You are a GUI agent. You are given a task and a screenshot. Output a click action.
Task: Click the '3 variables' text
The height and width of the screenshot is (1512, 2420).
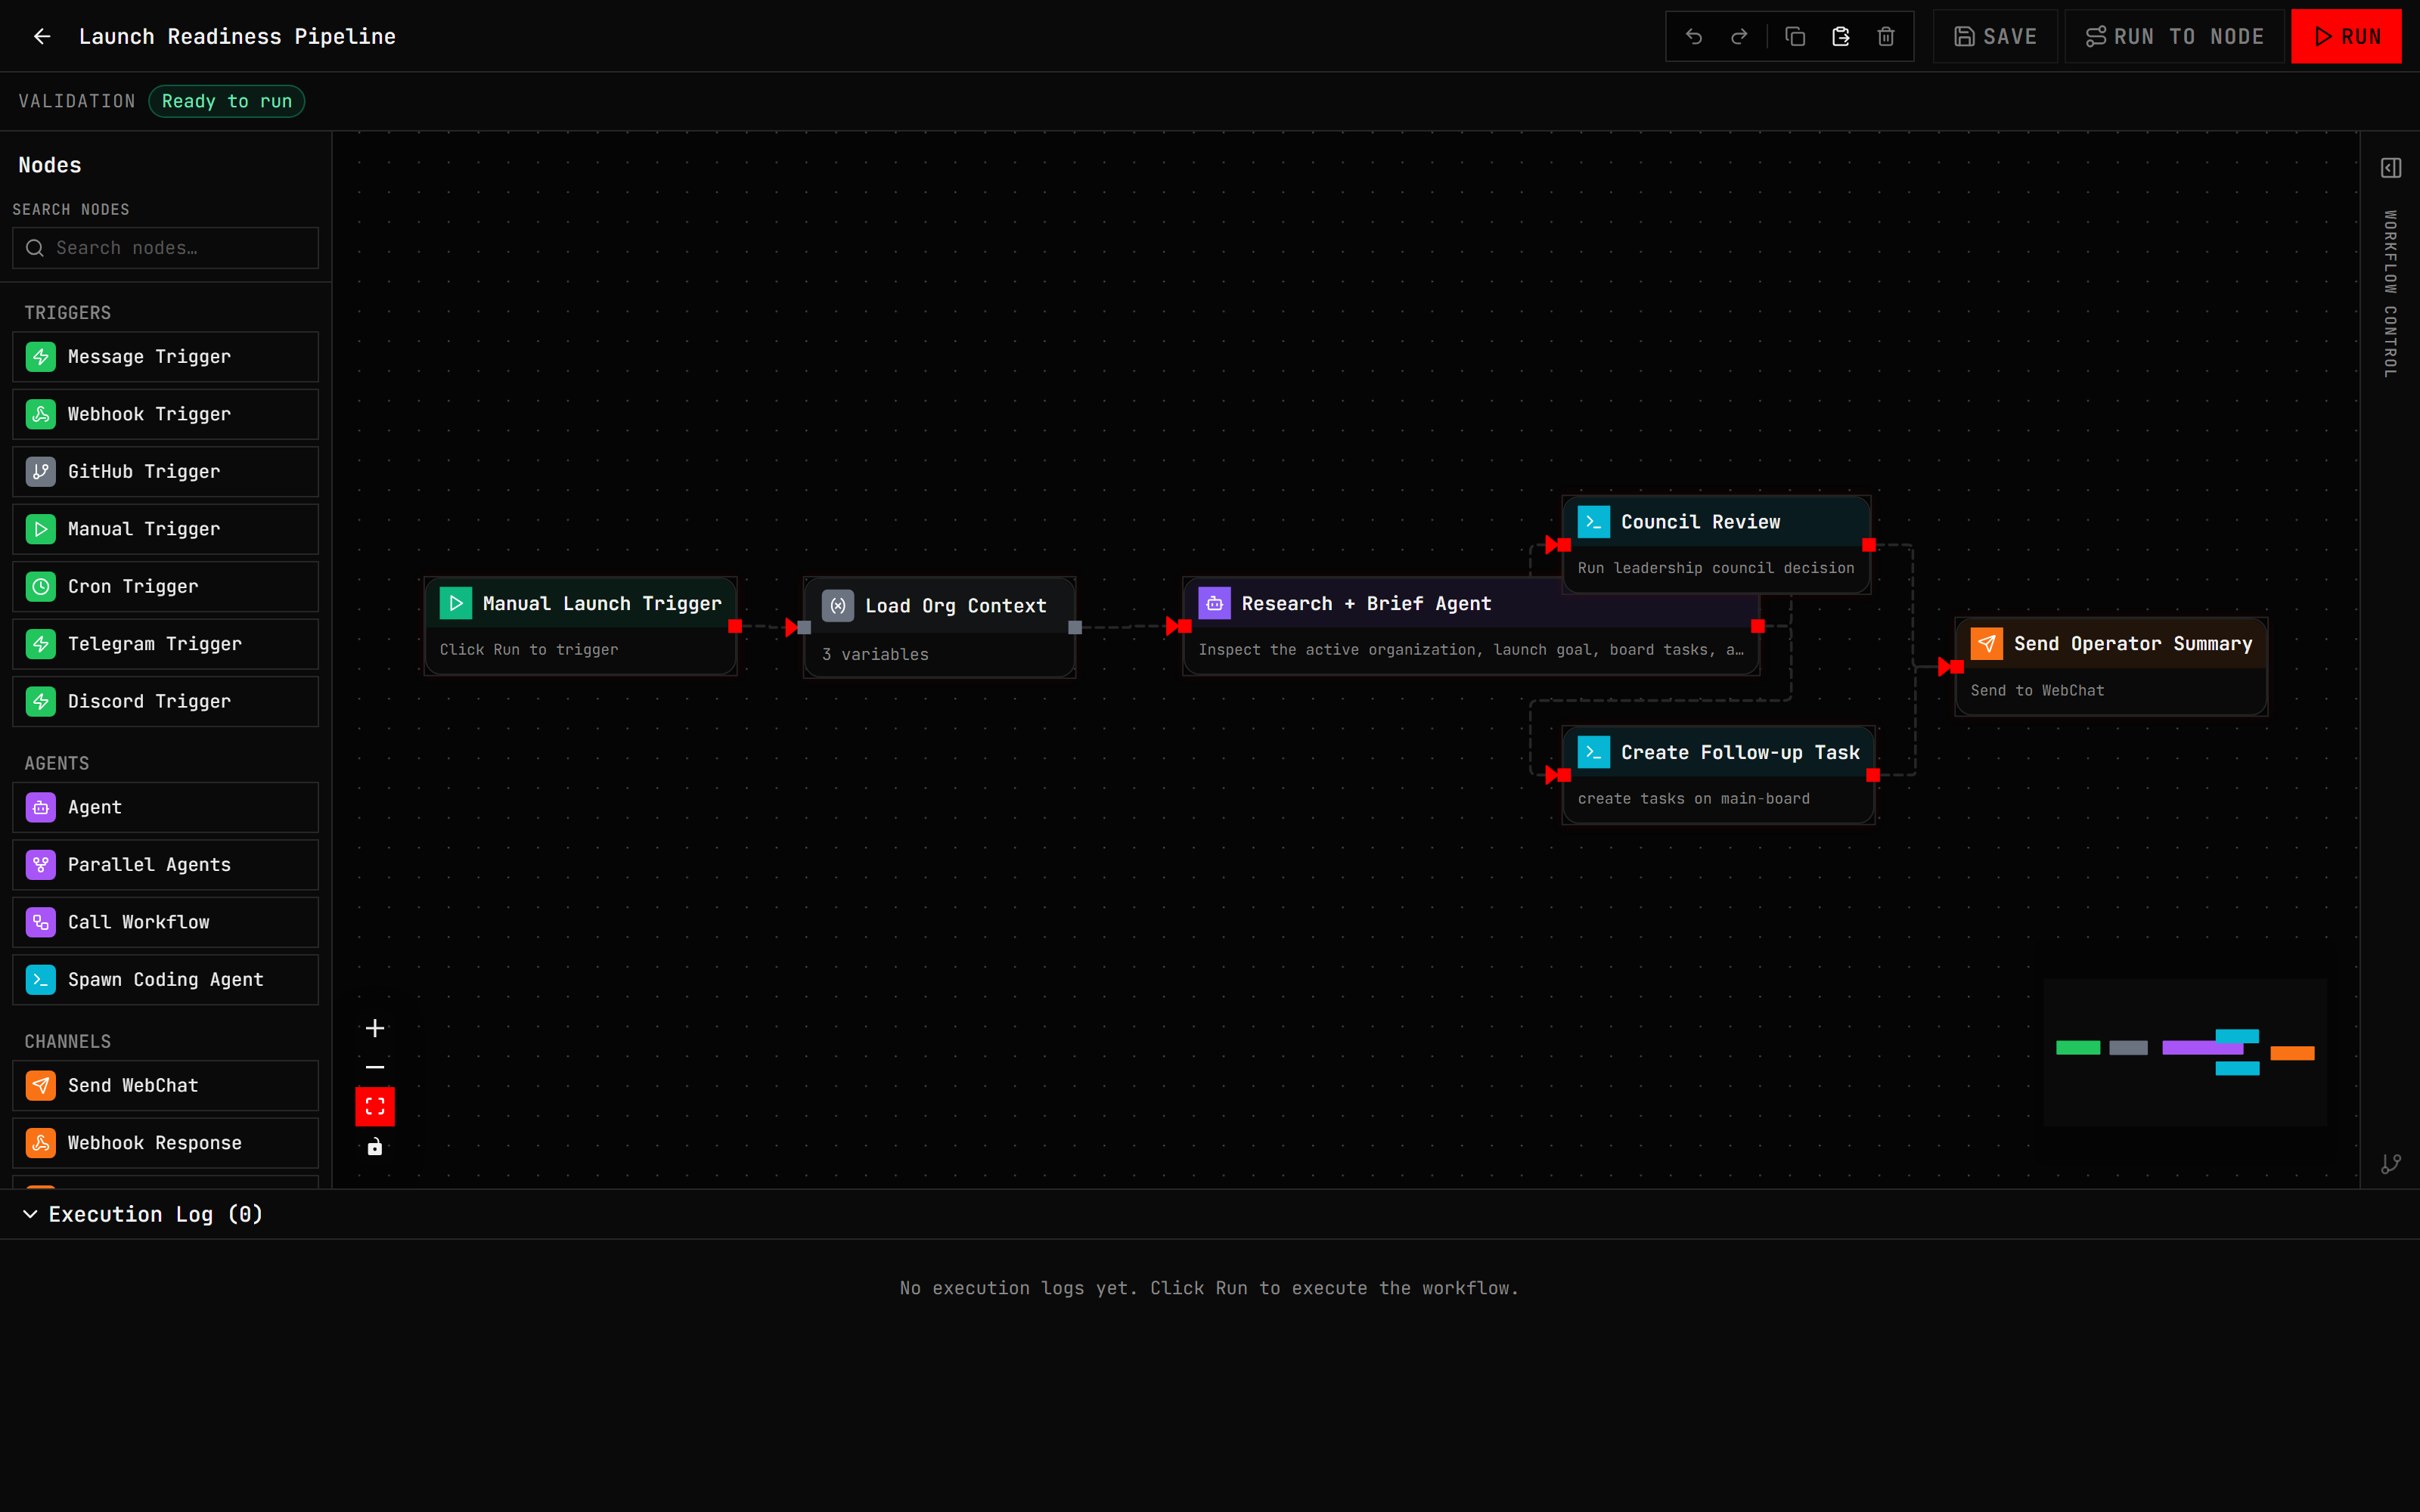tap(875, 654)
